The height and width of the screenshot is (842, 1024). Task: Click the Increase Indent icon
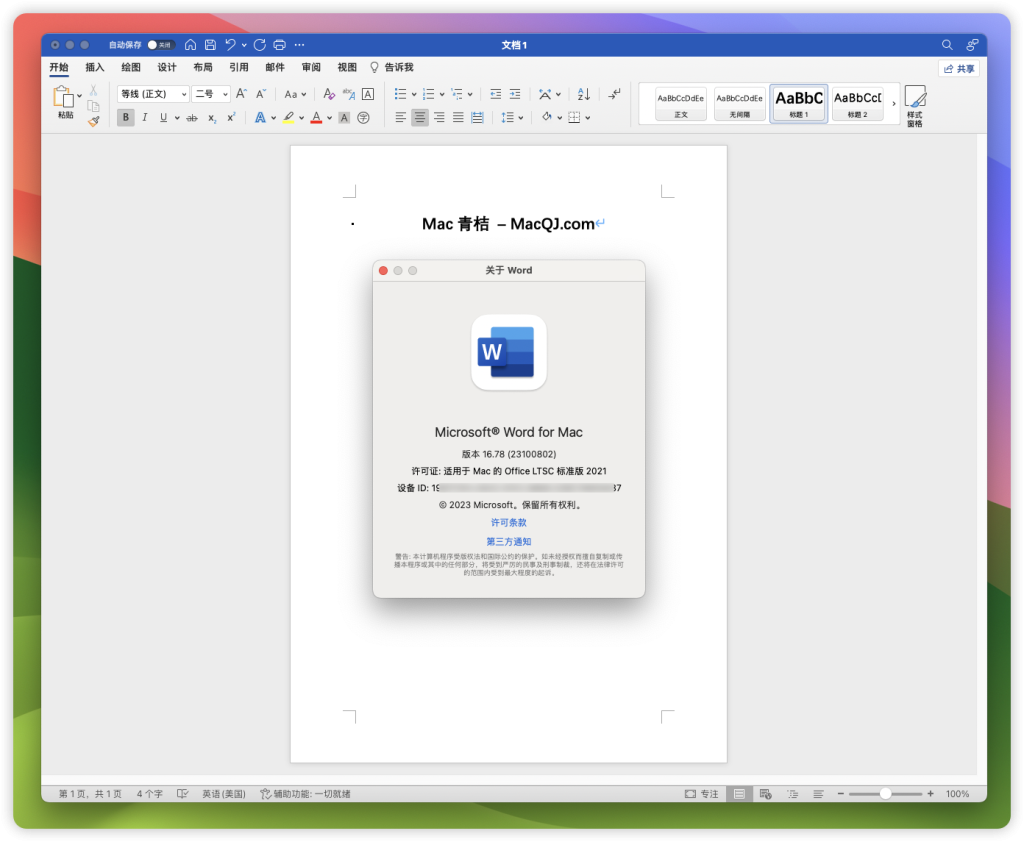515,94
